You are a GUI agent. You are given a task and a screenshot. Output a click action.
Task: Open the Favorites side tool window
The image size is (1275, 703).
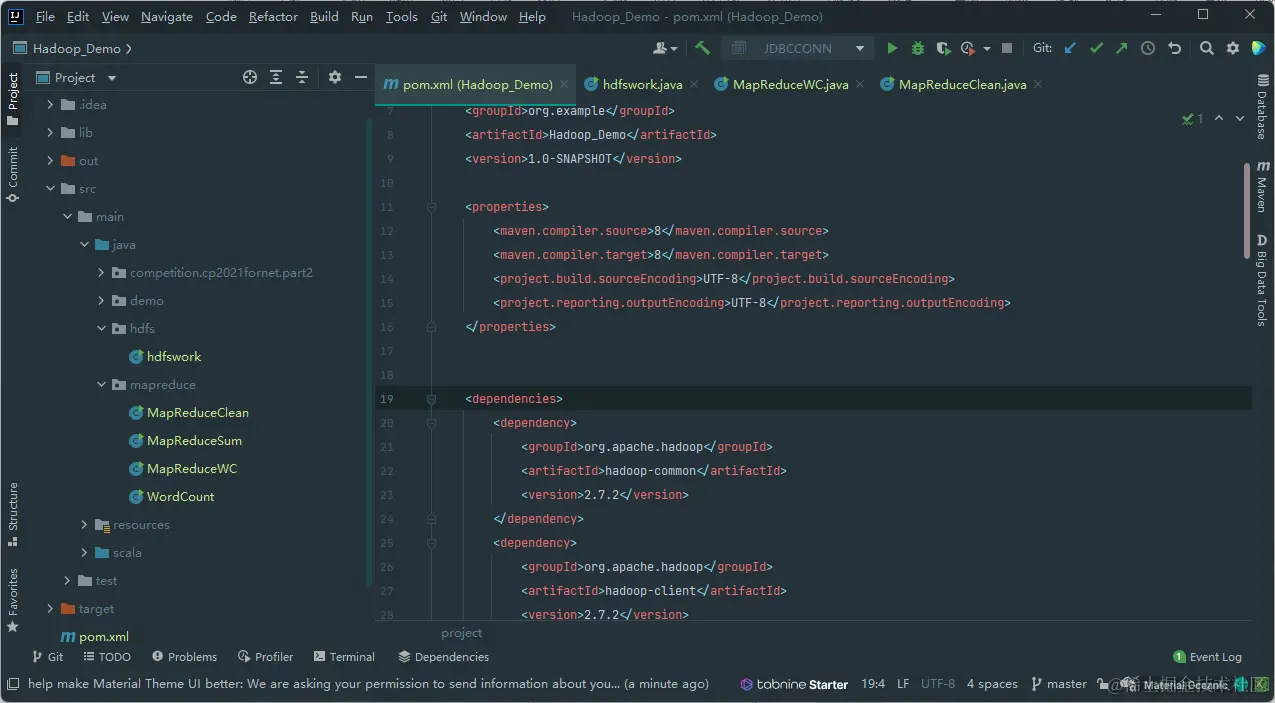(x=13, y=600)
